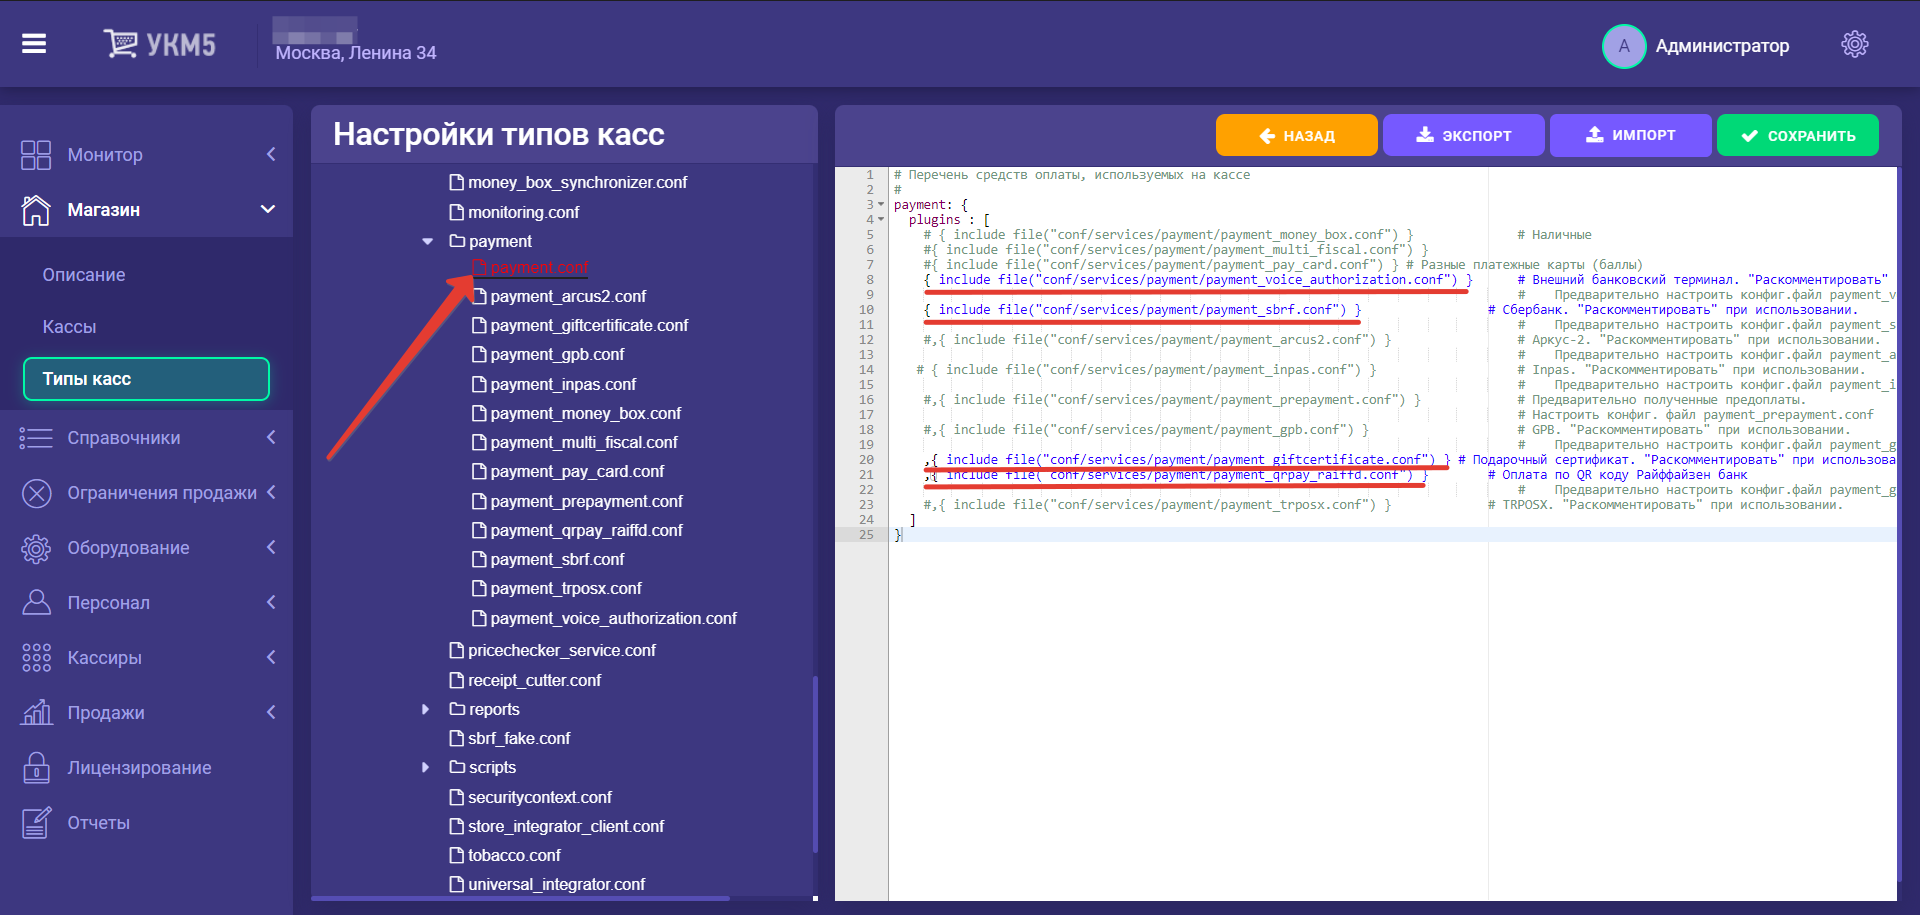Open payment_prepayment.conf in the tree
Image resolution: width=1920 pixels, height=915 pixels.
pos(587,501)
